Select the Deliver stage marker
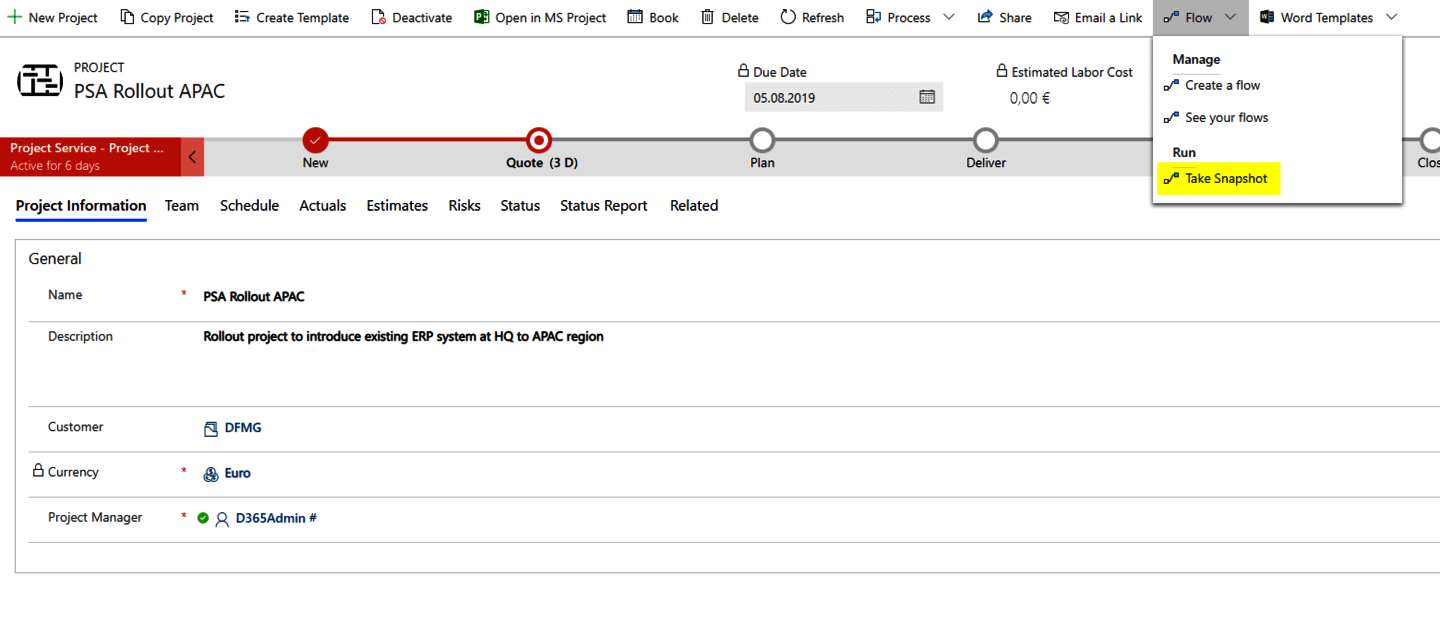 pyautogui.click(x=986, y=140)
